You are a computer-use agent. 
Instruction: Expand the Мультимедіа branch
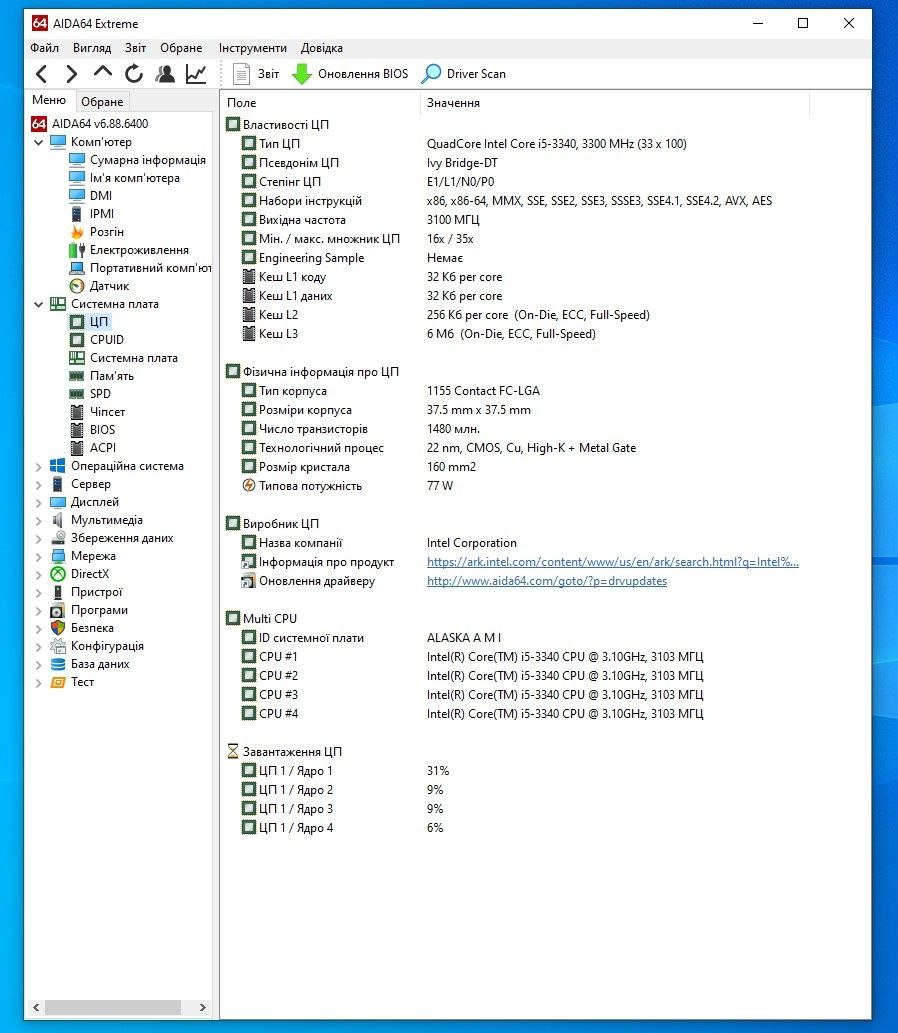click(x=38, y=520)
